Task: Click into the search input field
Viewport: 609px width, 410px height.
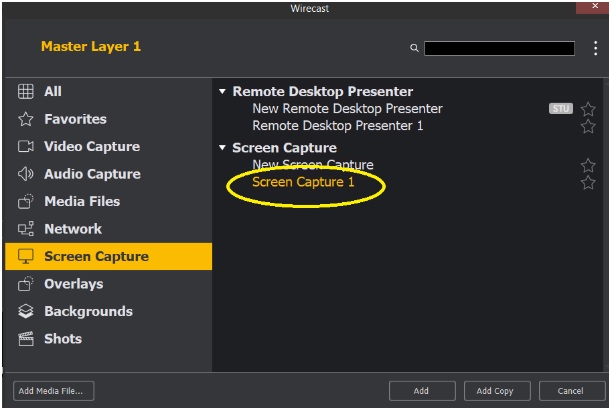Action: coord(499,49)
